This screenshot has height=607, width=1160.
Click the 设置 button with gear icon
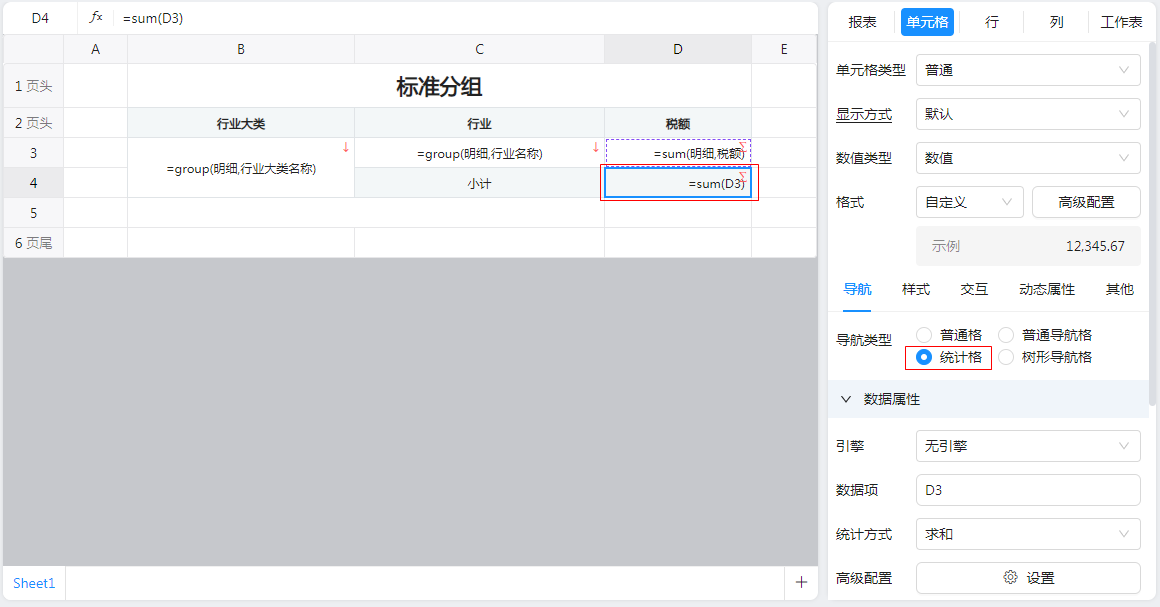[1028, 578]
